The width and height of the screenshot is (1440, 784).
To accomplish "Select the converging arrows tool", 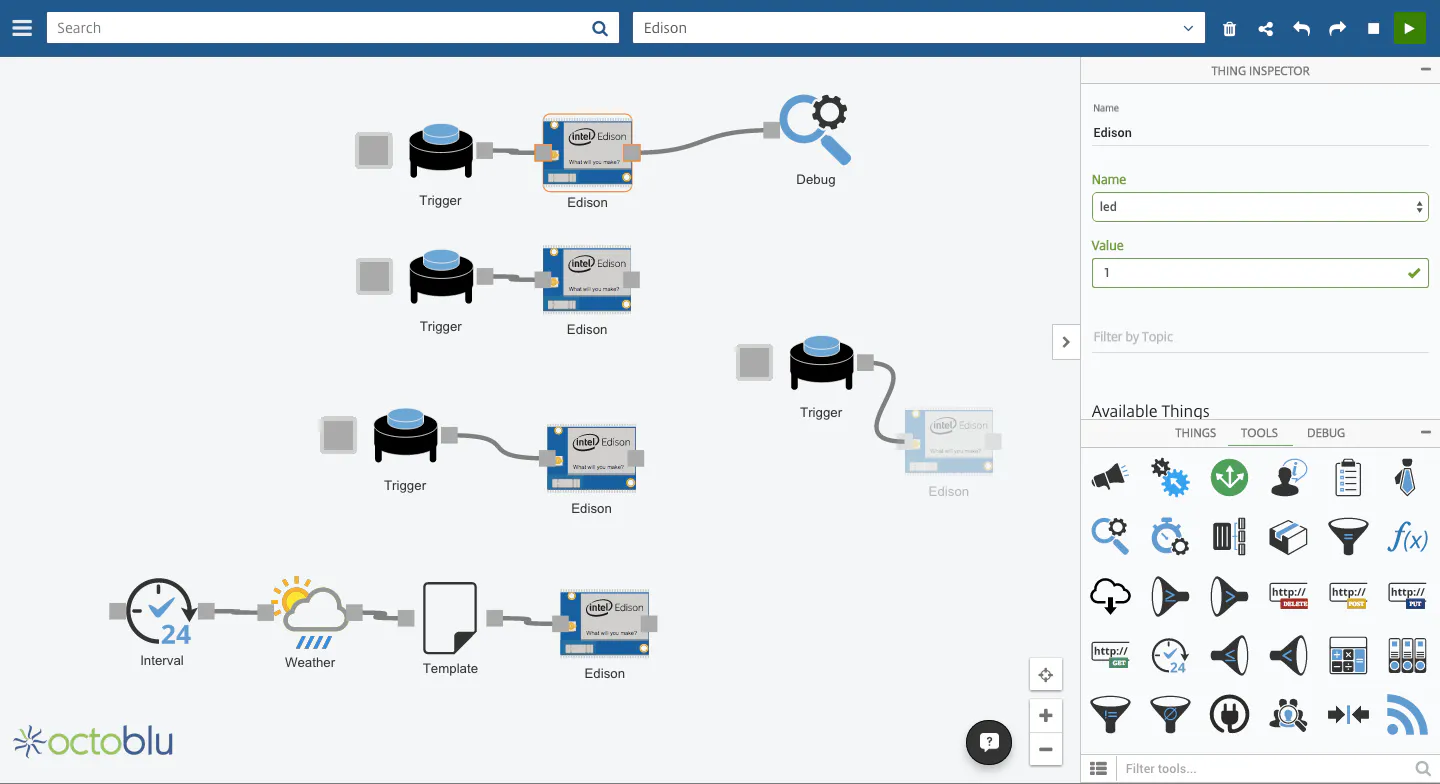I will (1348, 714).
